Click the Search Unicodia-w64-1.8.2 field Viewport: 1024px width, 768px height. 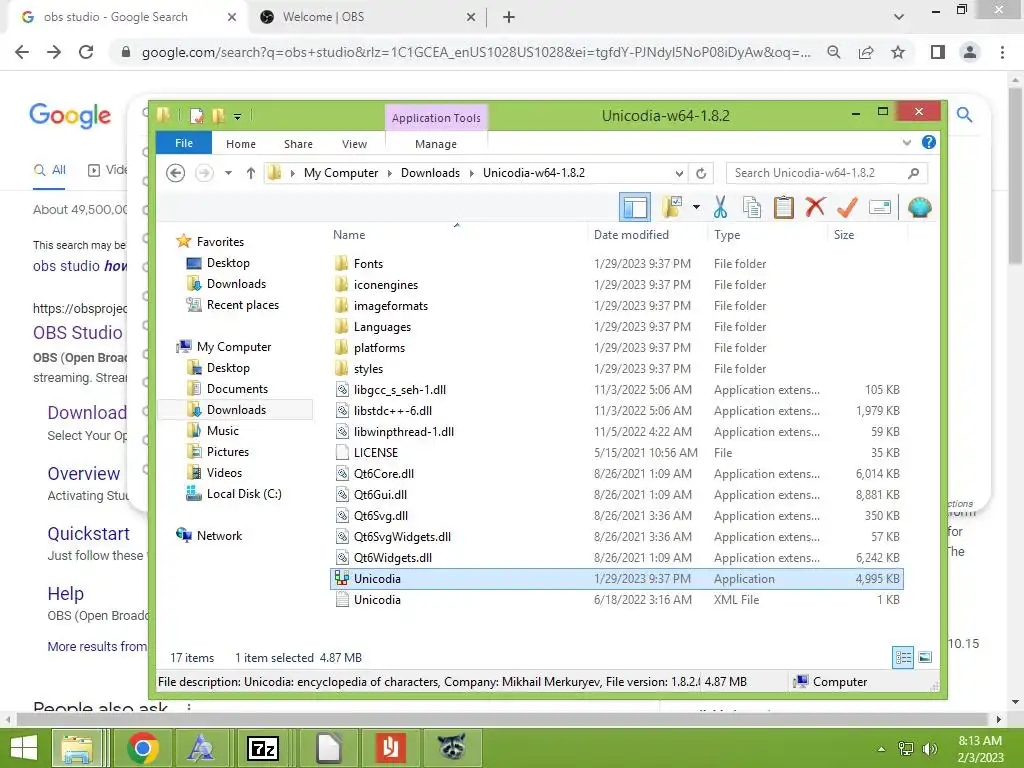click(826, 173)
